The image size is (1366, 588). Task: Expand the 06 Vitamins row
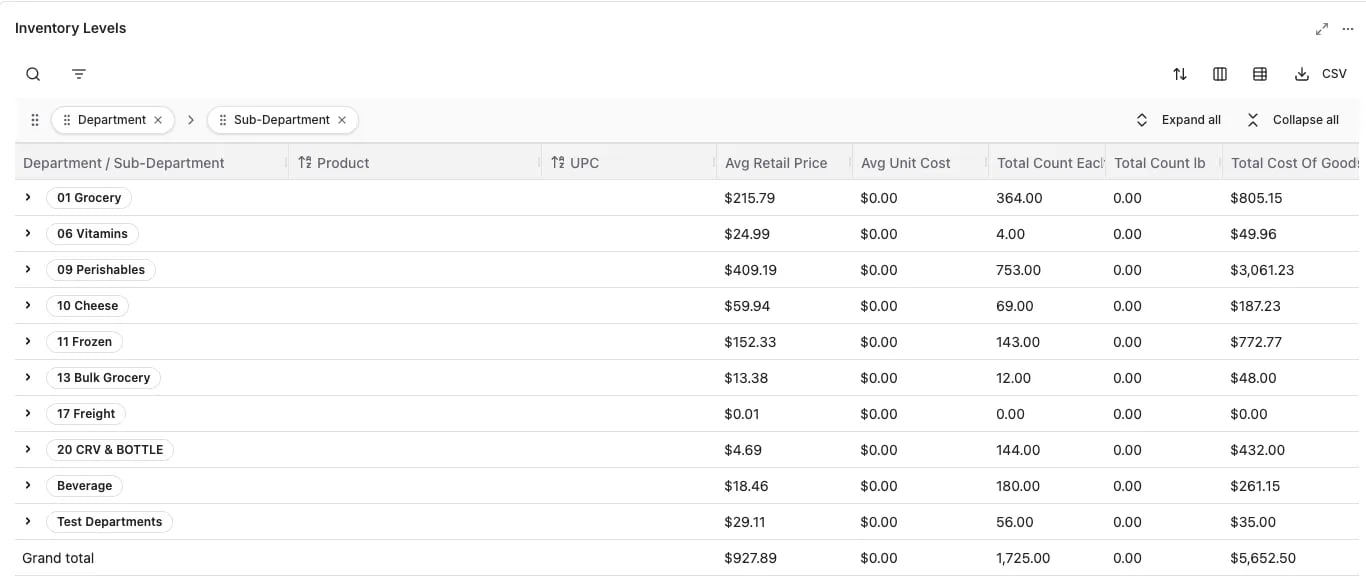tap(28, 234)
